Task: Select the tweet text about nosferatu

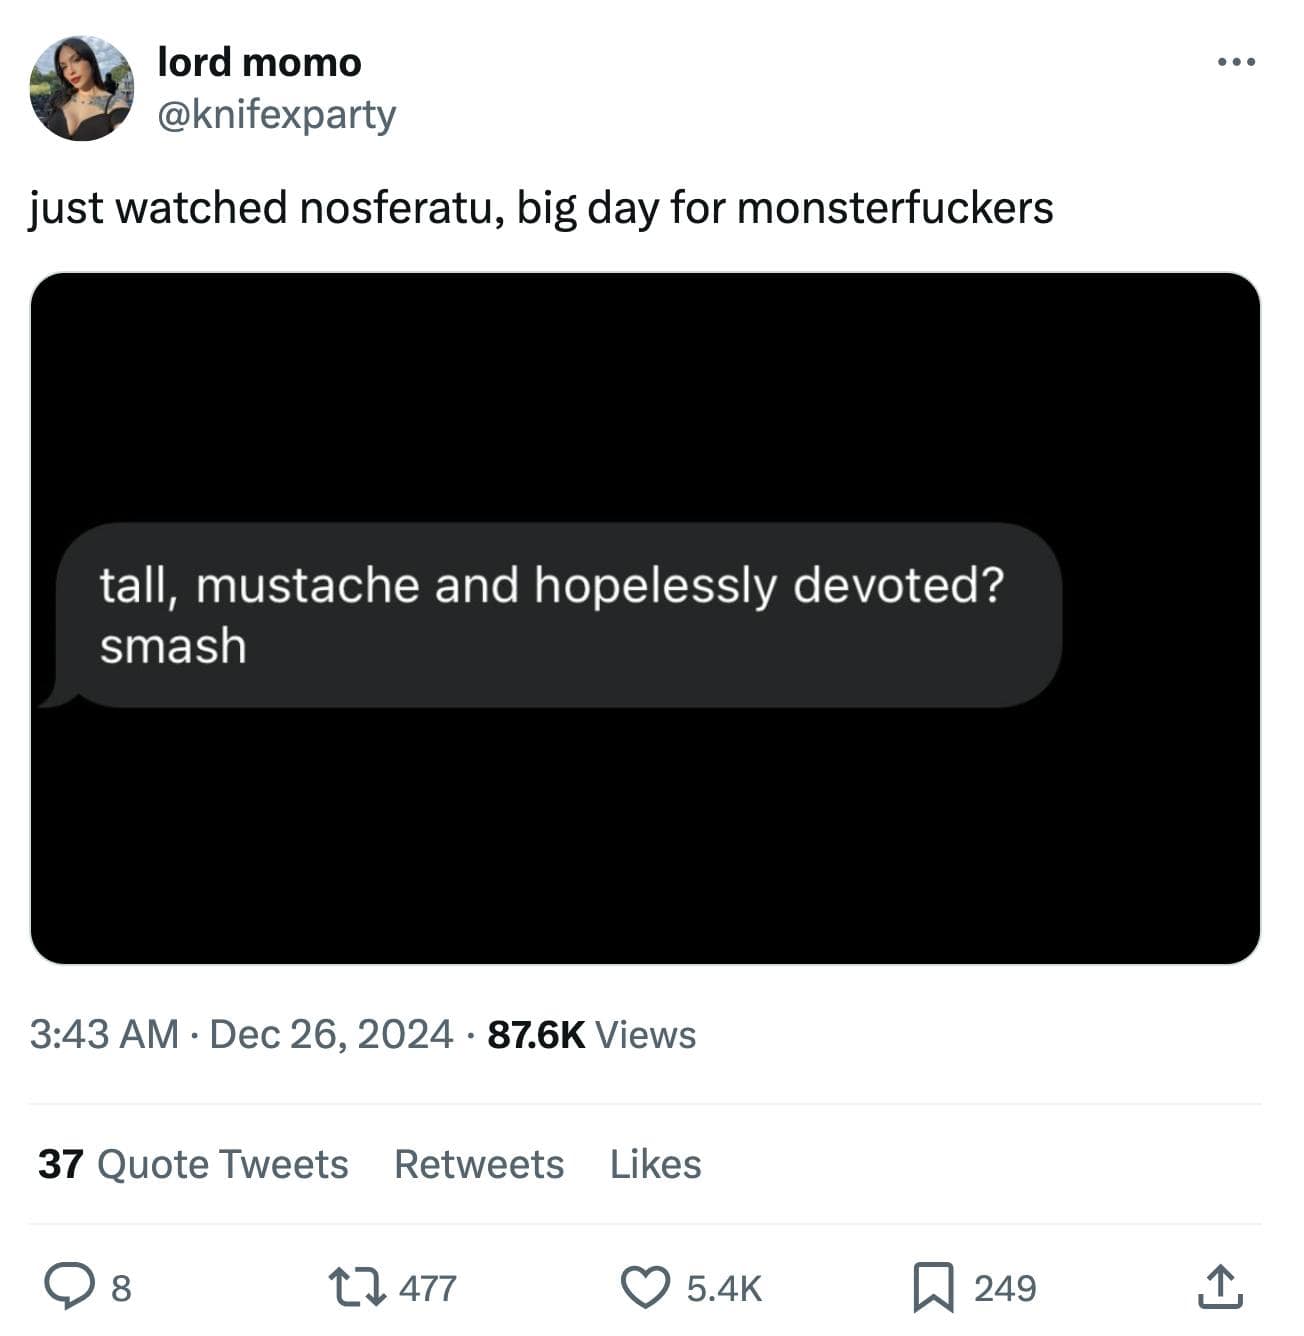Action: [540, 209]
